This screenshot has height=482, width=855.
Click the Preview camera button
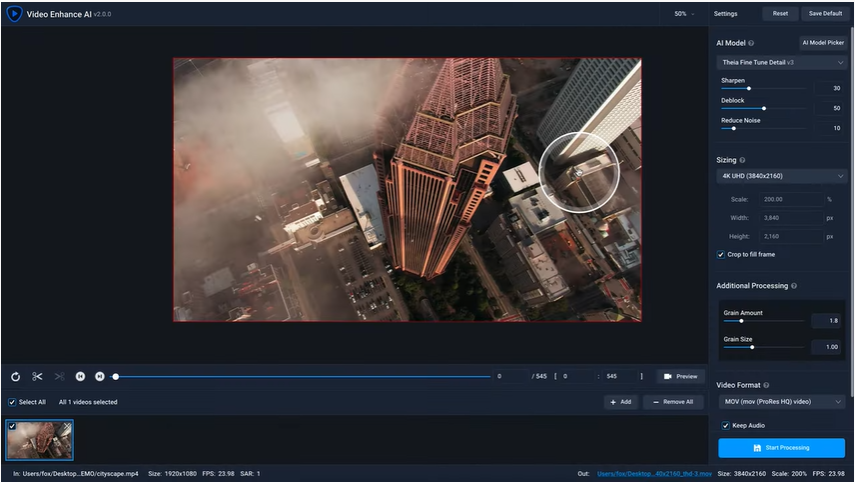click(x=681, y=376)
